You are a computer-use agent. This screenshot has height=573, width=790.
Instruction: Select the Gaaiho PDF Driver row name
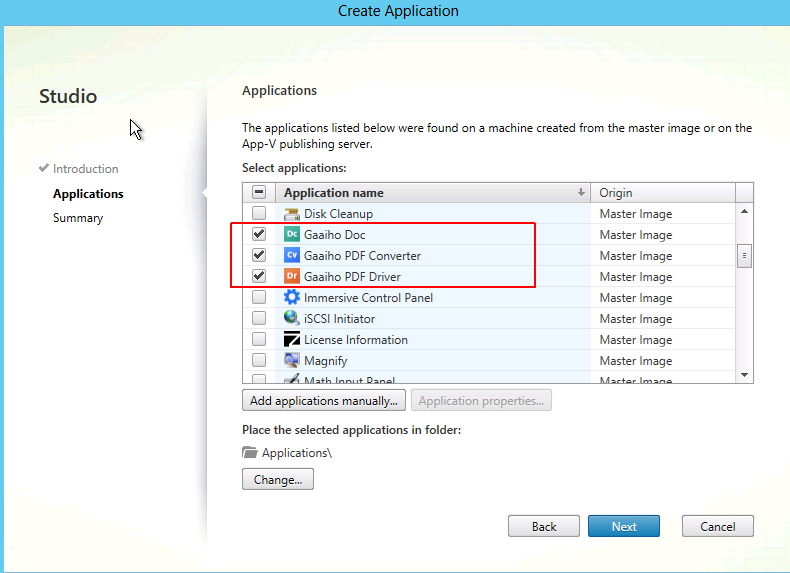click(x=352, y=277)
